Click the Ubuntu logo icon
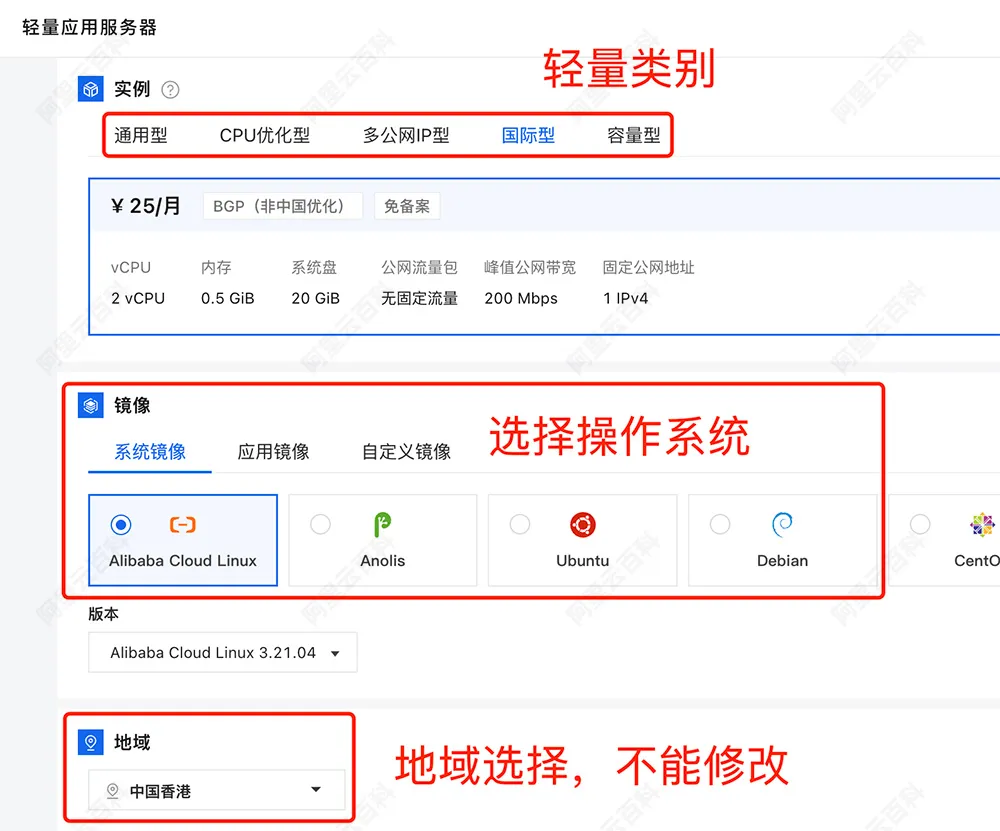The width and height of the screenshot is (1000, 831). point(583,524)
